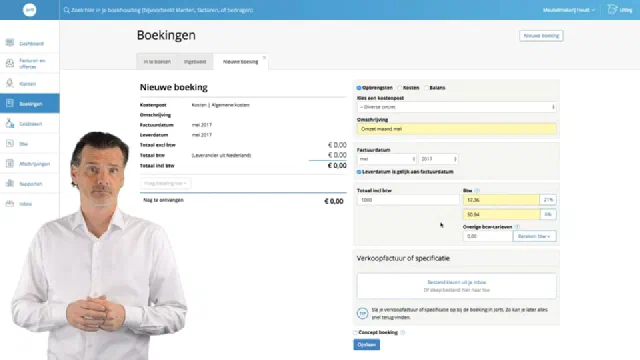Click the Uitleg link in header
The height and width of the screenshot is (360, 640).
[626, 10]
